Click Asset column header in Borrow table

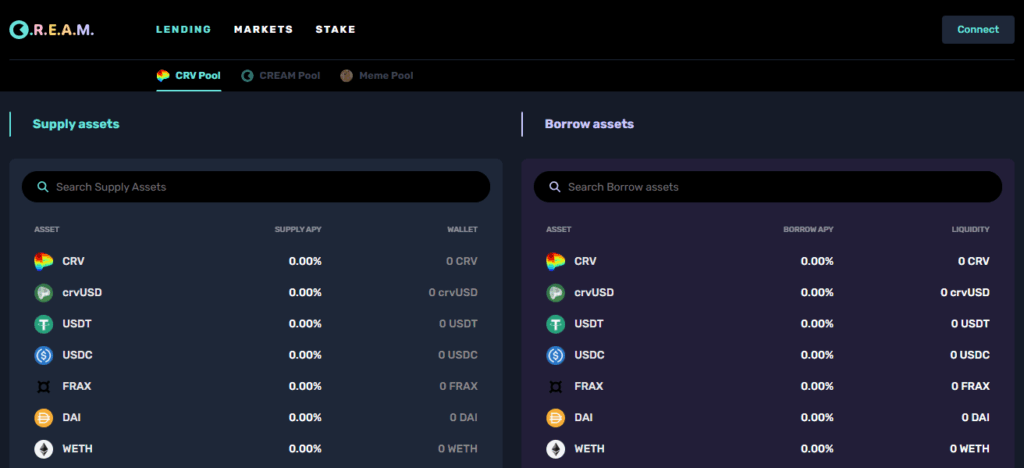click(558, 230)
